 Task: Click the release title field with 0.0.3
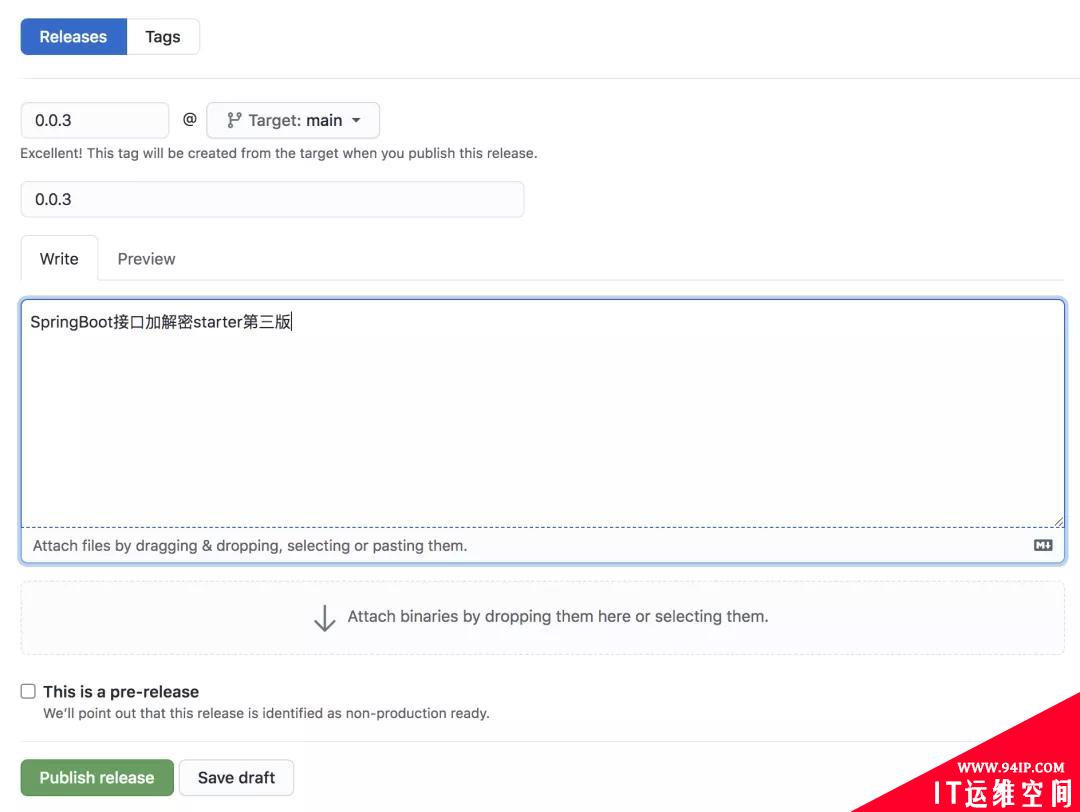[272, 199]
